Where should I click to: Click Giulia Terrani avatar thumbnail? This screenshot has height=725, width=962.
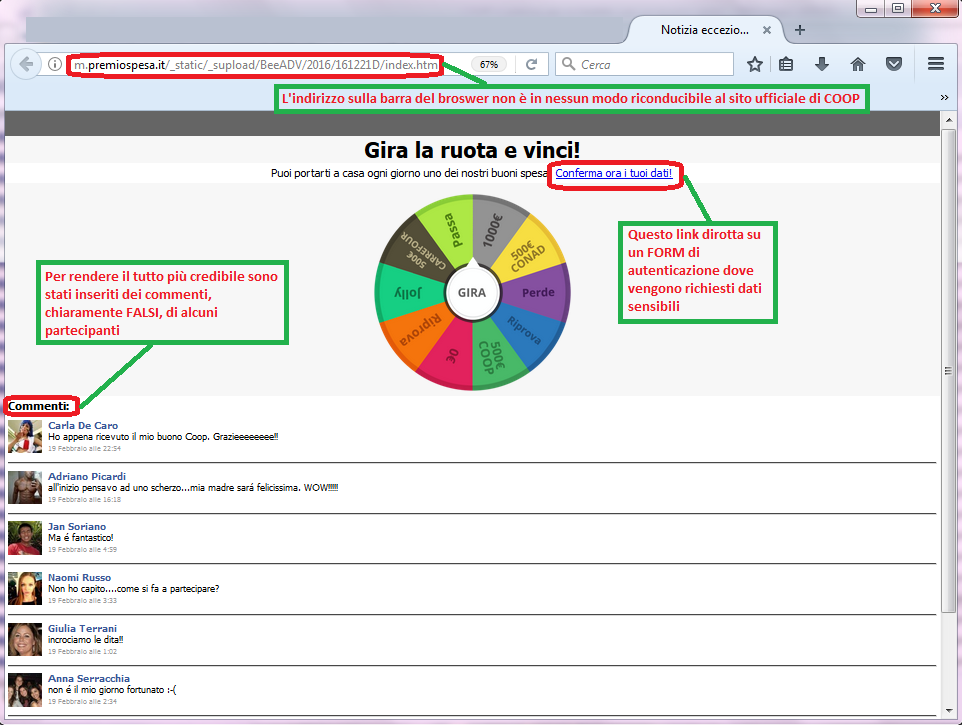[x=25, y=639]
